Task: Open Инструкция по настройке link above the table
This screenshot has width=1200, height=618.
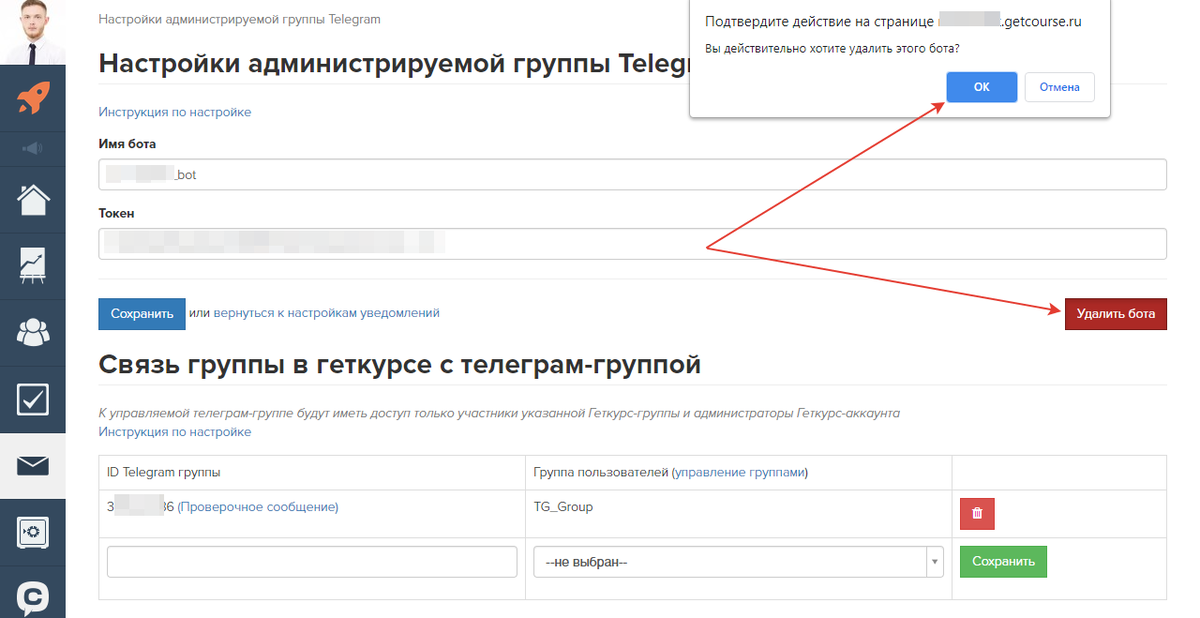Action: 175,432
